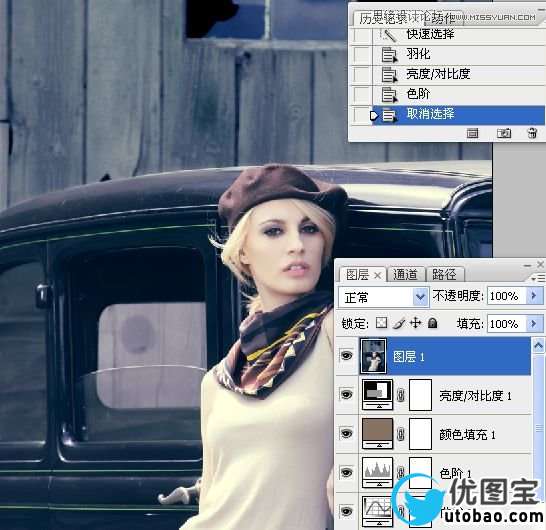Hide the 亮度/对比度 1 layer

point(346,395)
